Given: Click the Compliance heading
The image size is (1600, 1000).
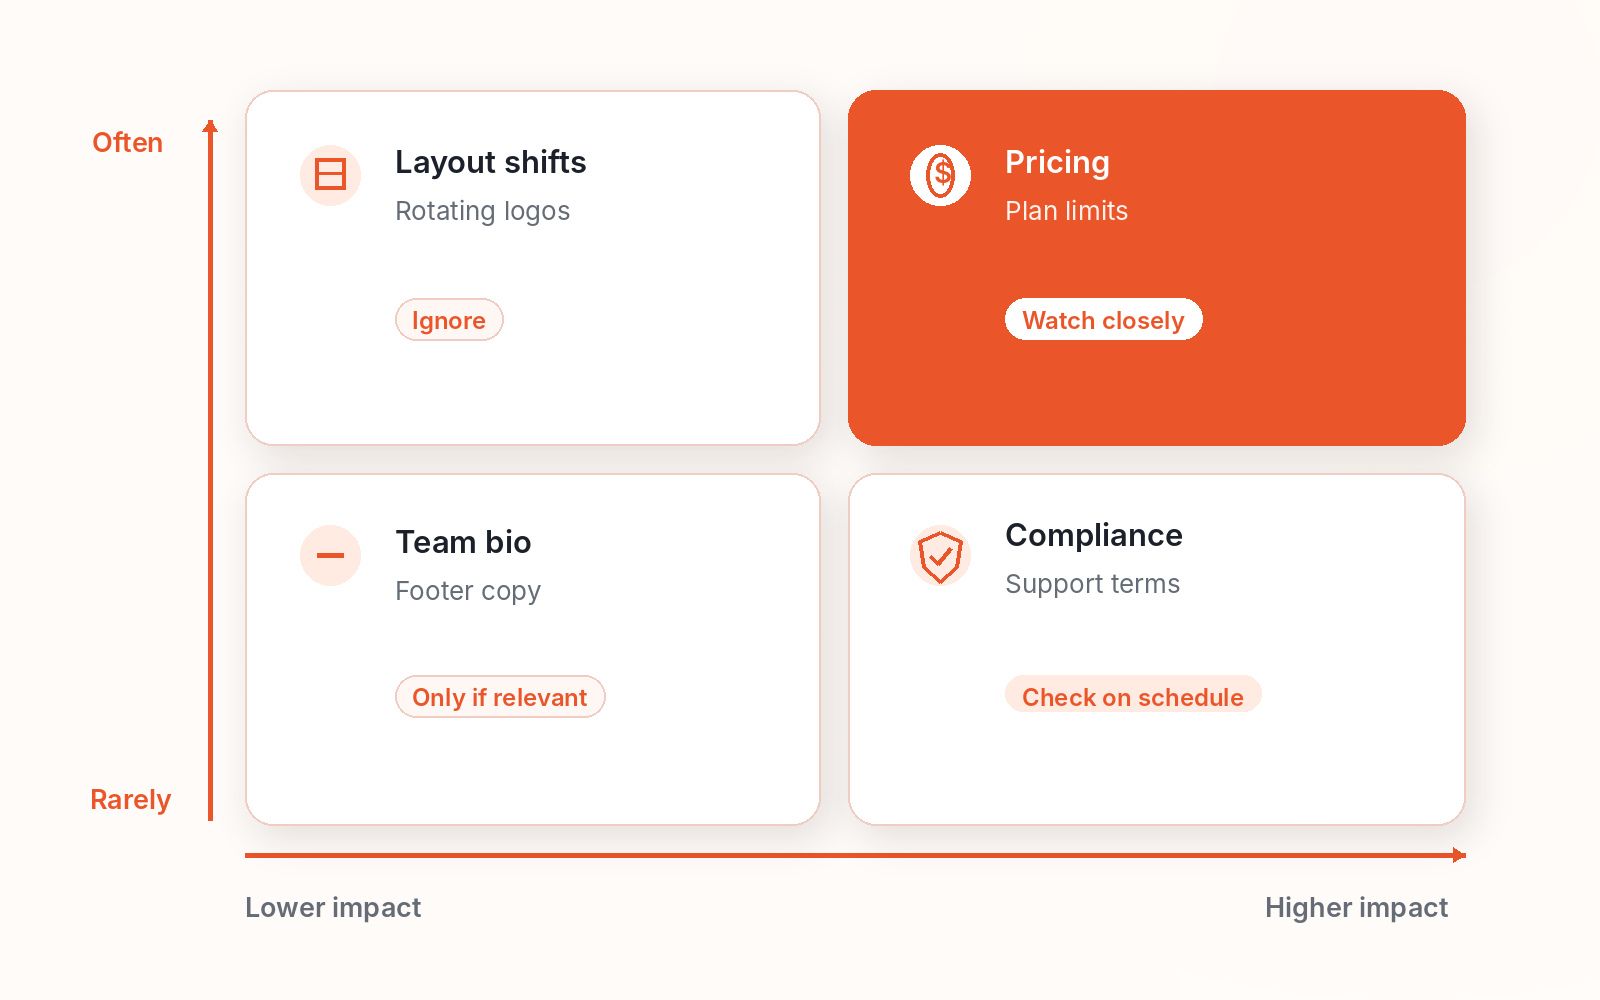Looking at the screenshot, I should click(x=1094, y=535).
